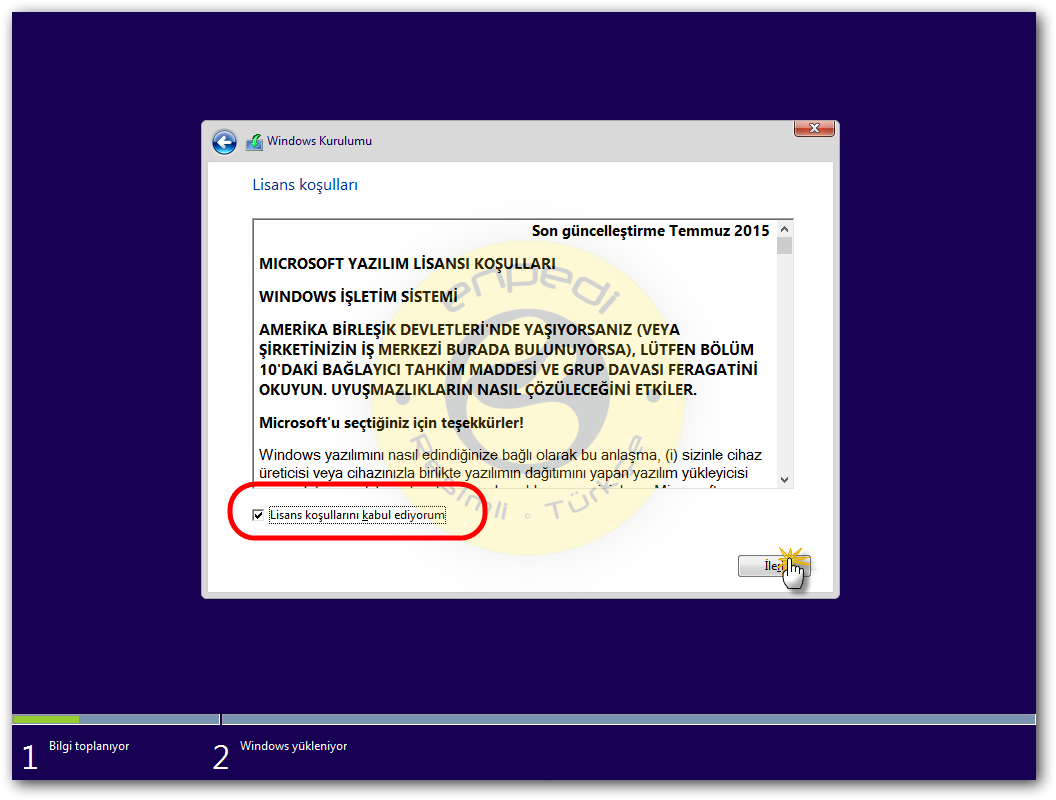Click the scrollbar up arrow
The width and height of the screenshot is (1056, 800).
pos(786,227)
